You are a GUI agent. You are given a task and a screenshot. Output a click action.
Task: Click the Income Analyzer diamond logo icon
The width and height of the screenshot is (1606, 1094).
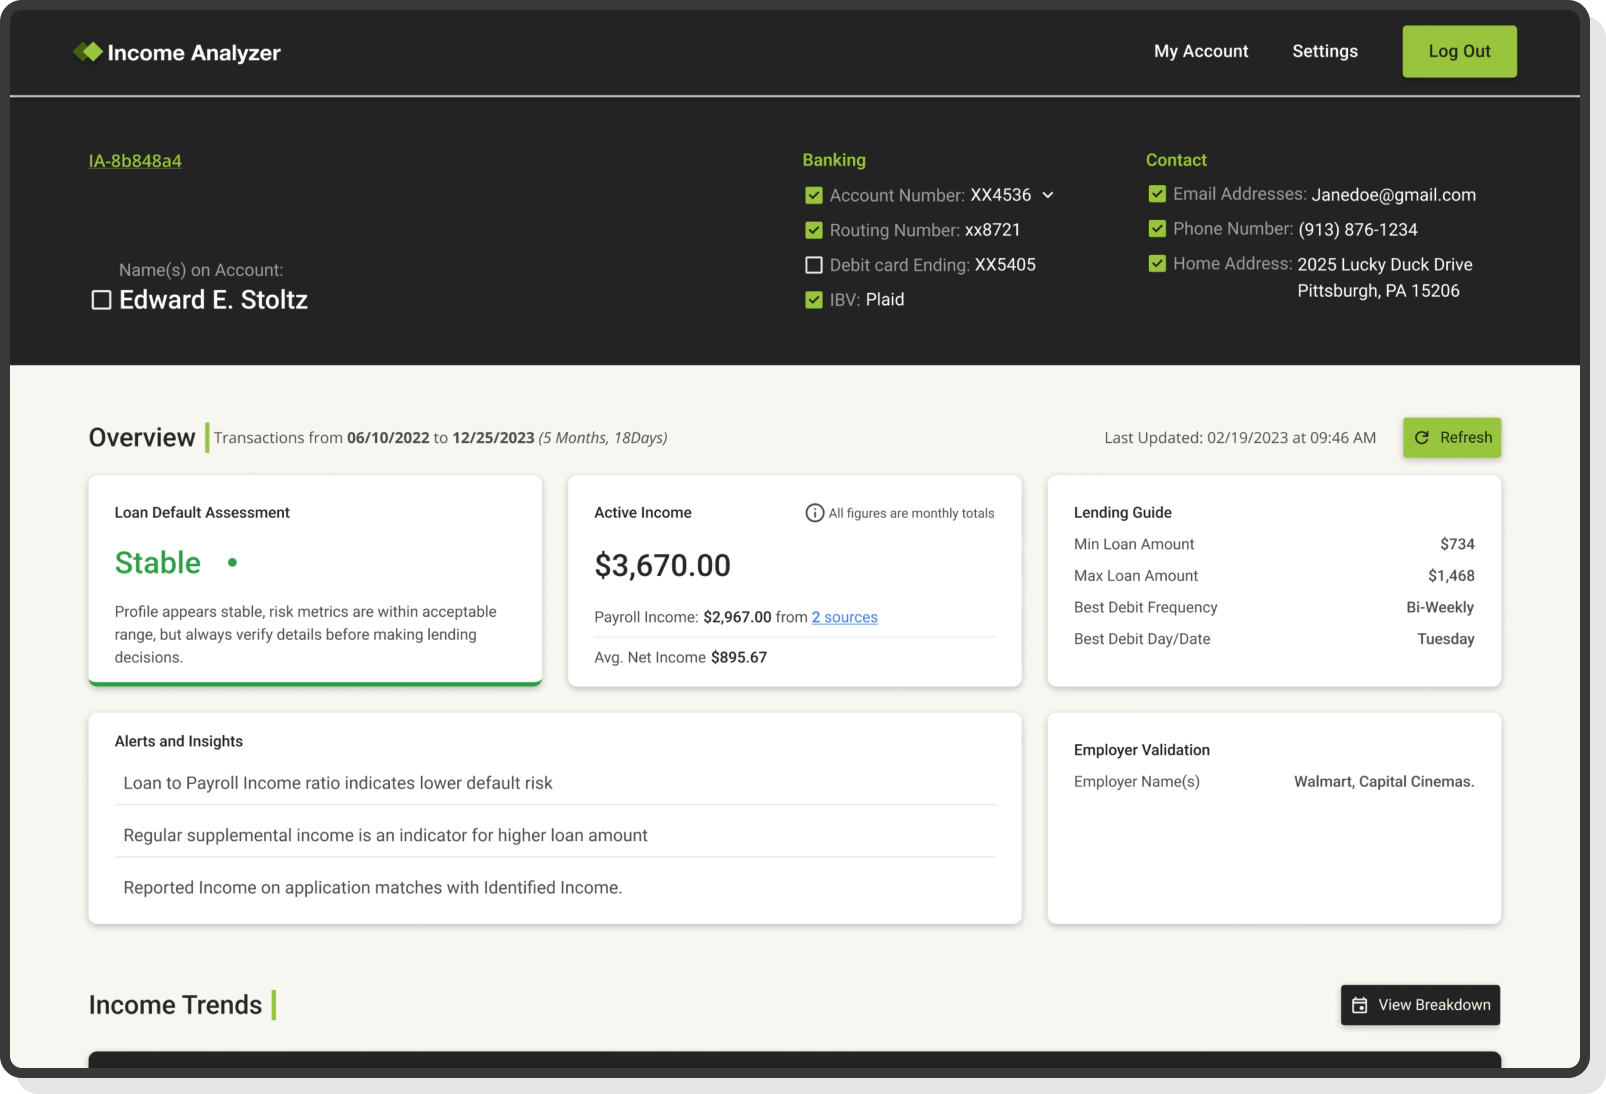pyautogui.click(x=90, y=51)
